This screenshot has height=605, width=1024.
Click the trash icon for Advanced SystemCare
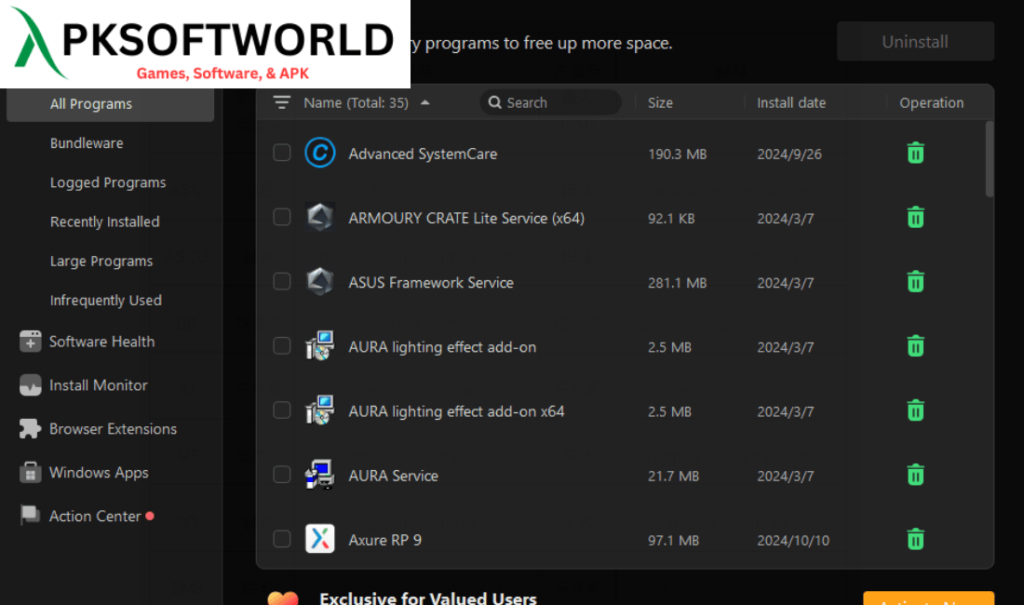click(916, 153)
